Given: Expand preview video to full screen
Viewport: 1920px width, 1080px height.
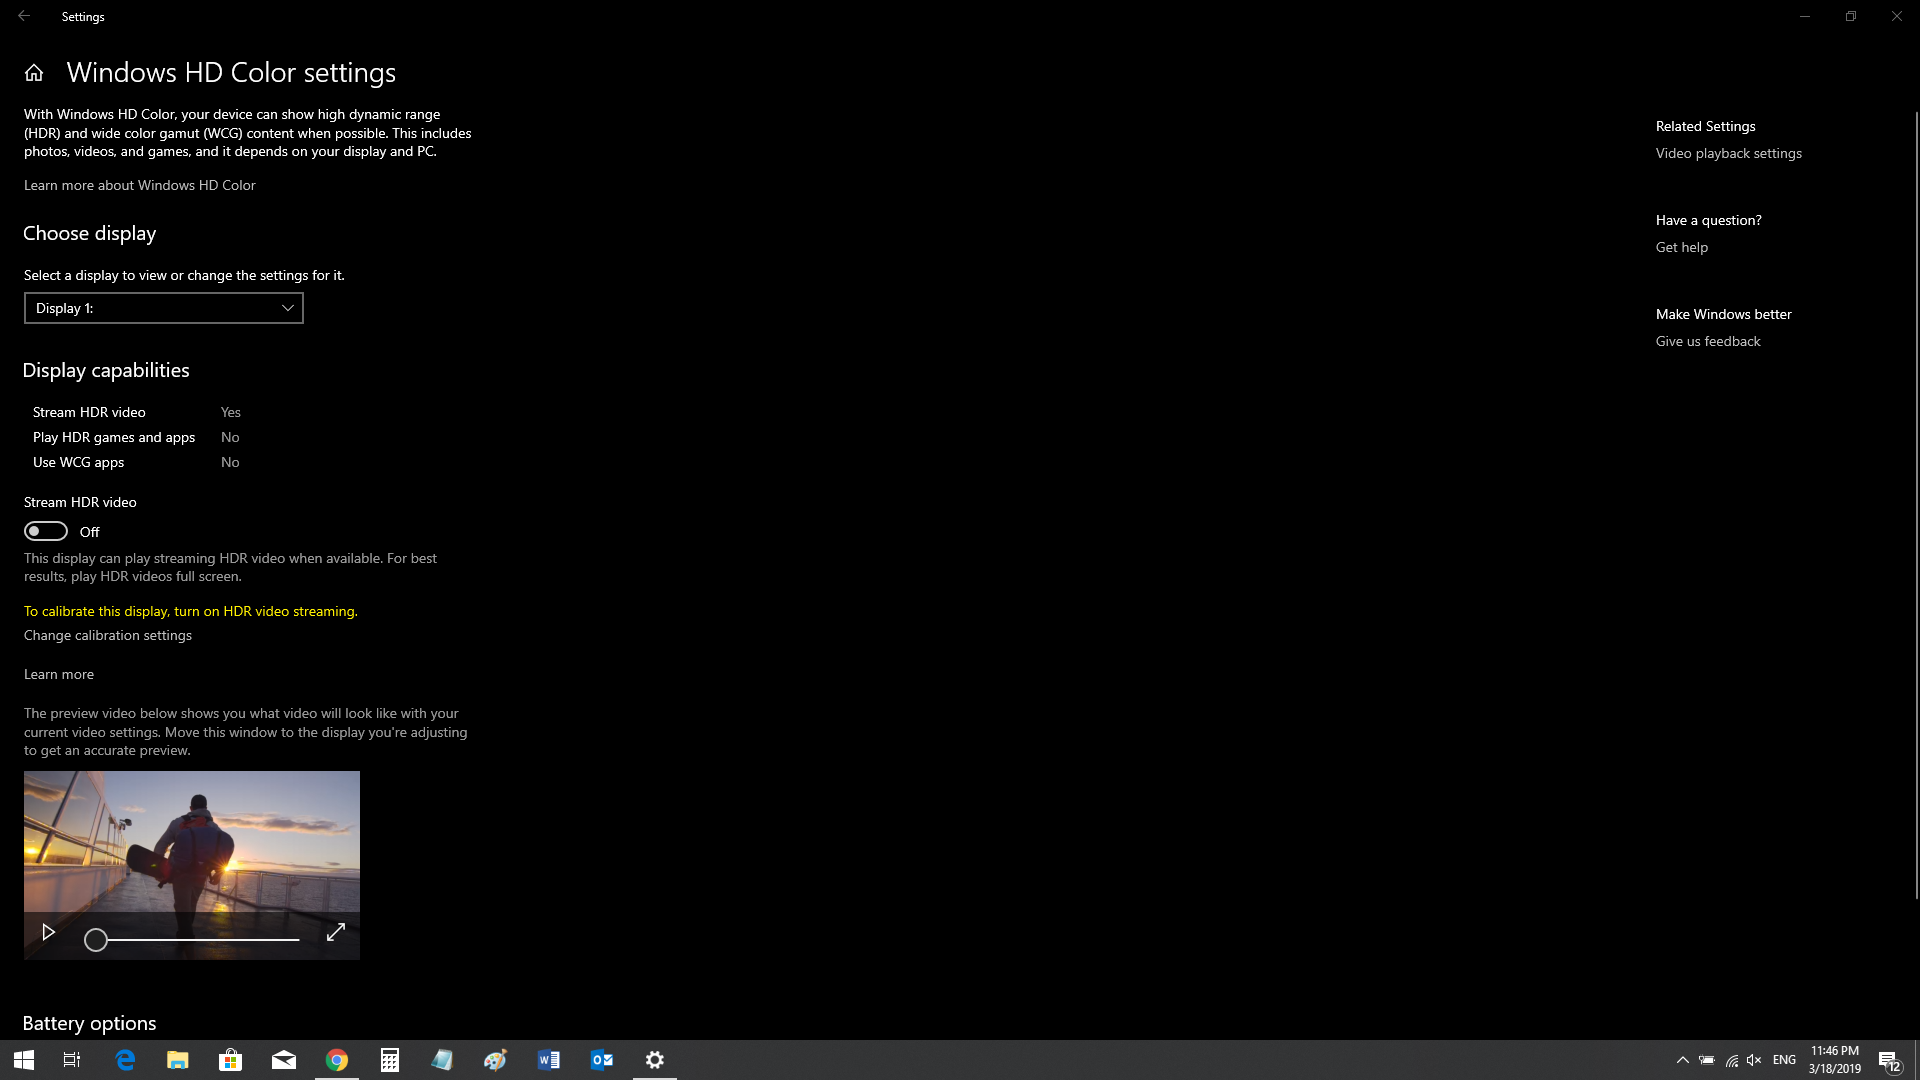Looking at the screenshot, I should pos(336,932).
